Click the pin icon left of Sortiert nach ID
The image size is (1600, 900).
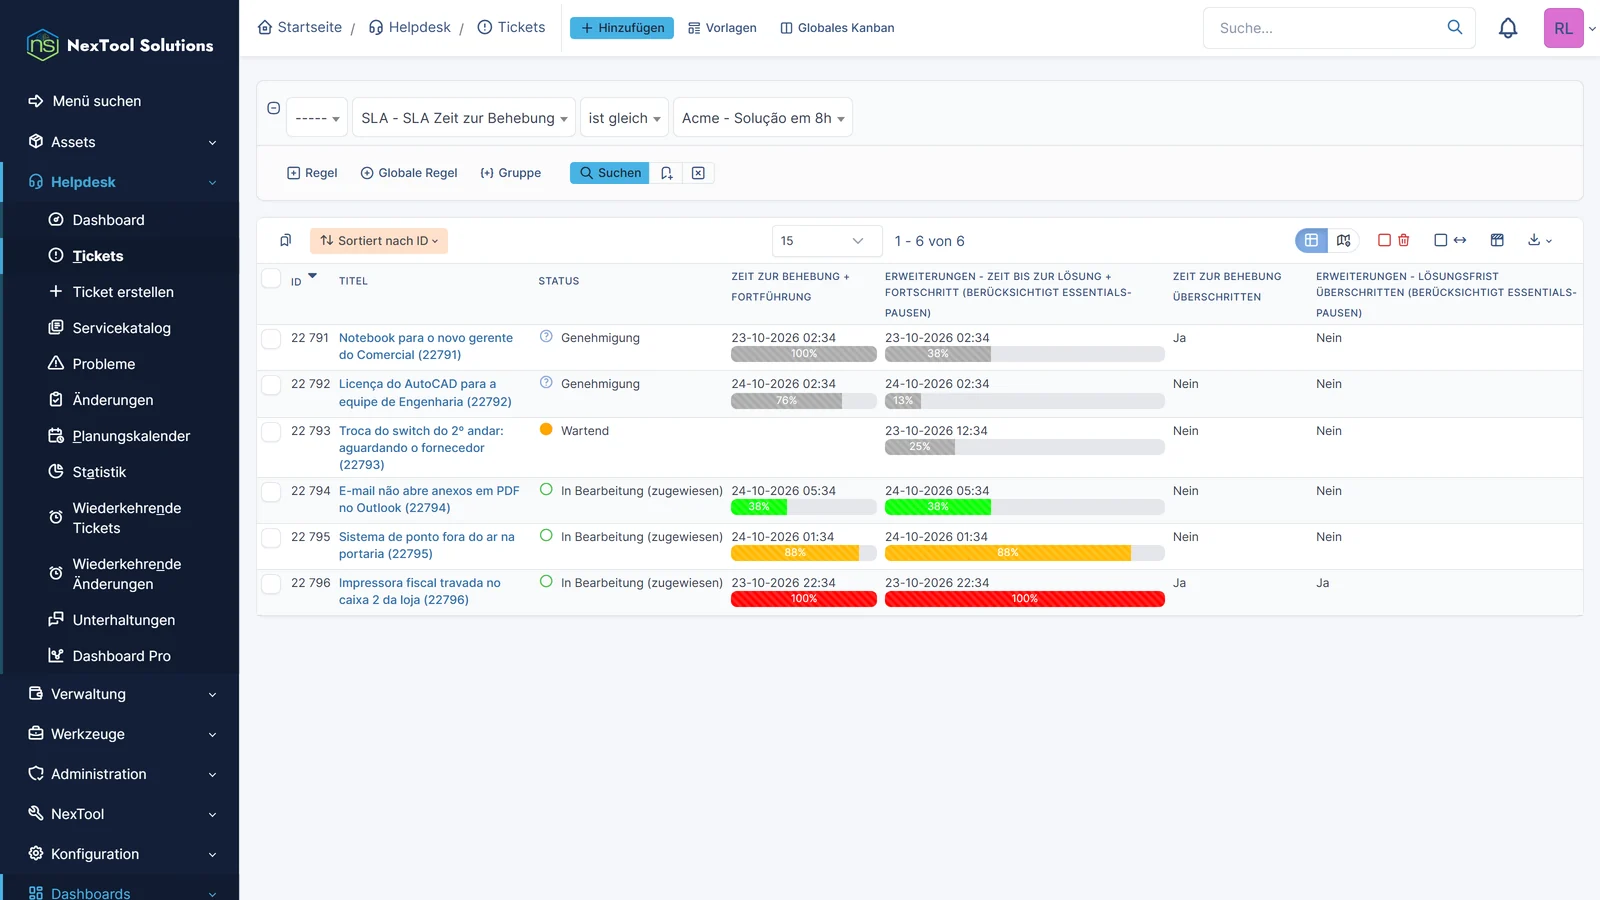pyautogui.click(x=286, y=240)
